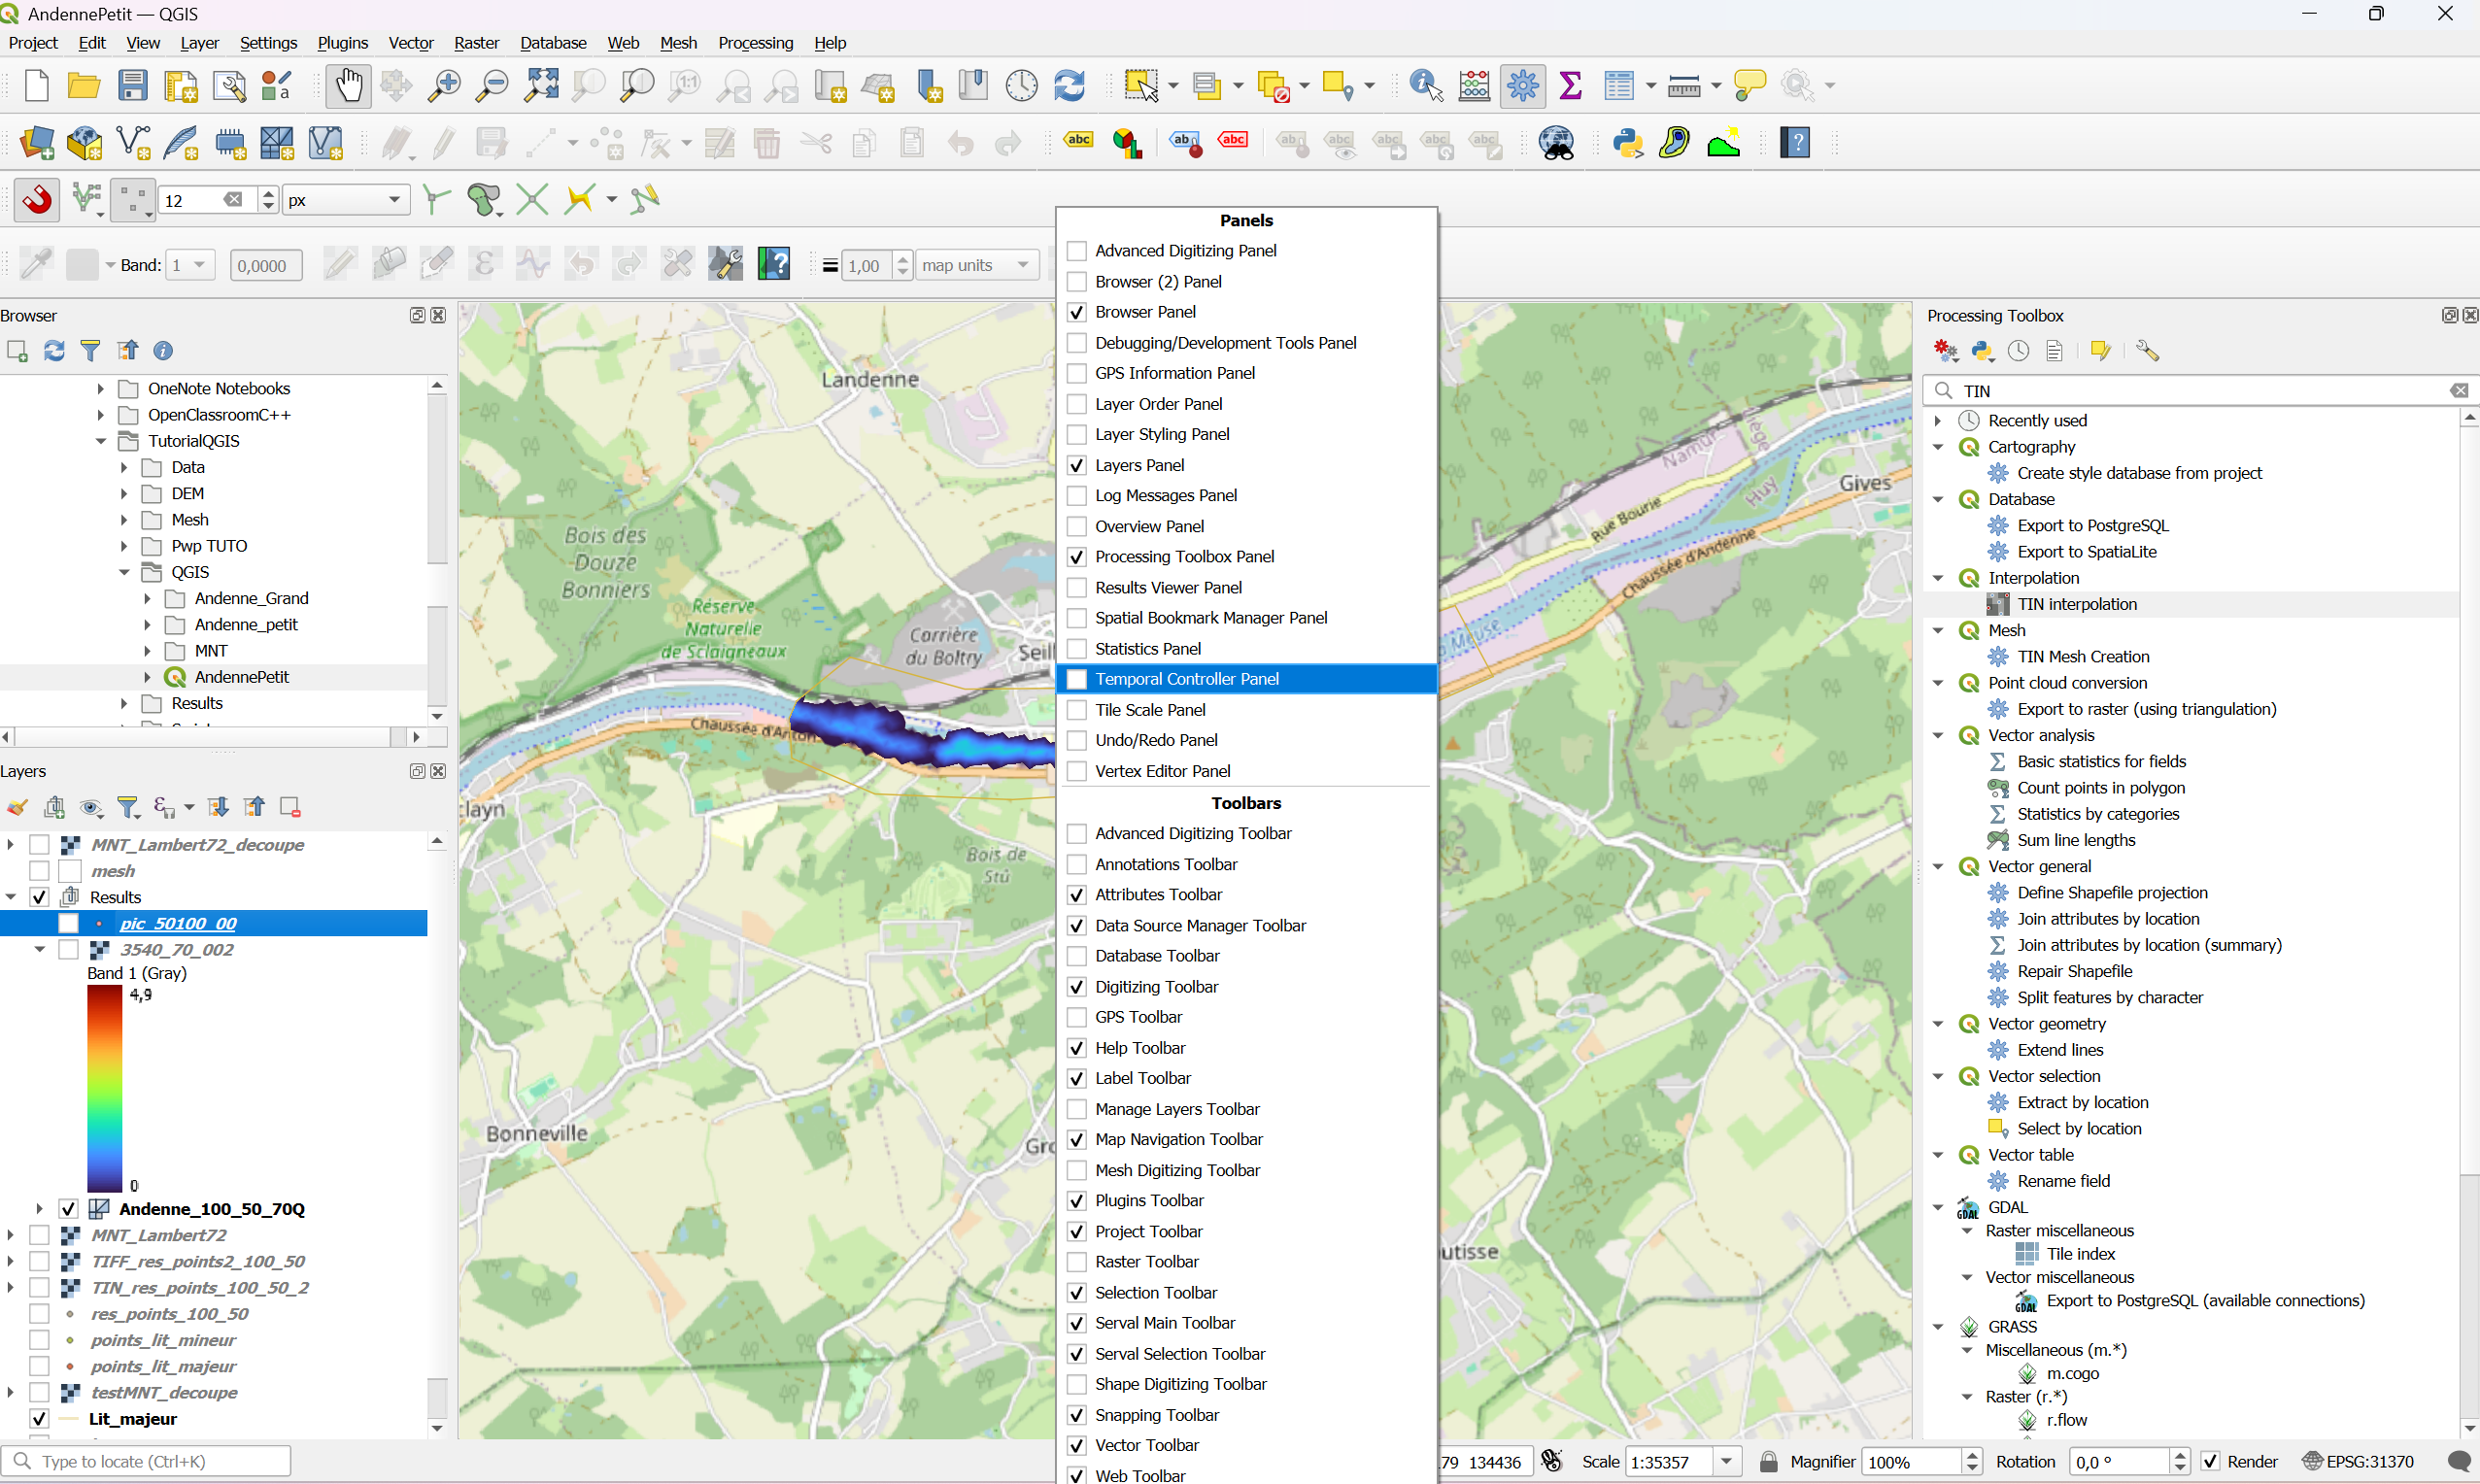Viewport: 2480px width, 1484px height.
Task: Open the statistical summary sigma icon
Action: coord(1570,86)
